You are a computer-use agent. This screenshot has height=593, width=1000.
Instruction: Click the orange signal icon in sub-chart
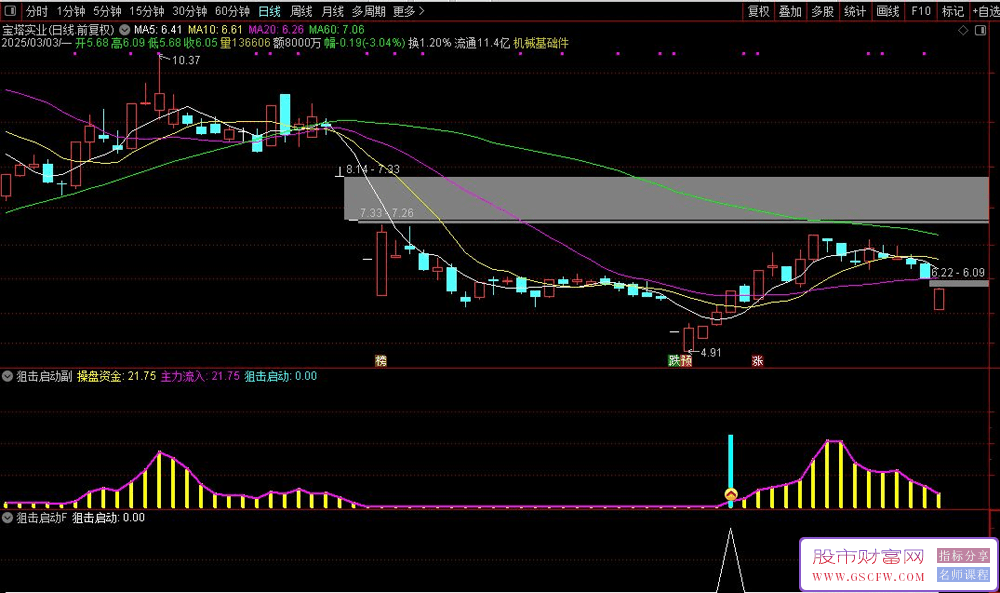(731, 494)
